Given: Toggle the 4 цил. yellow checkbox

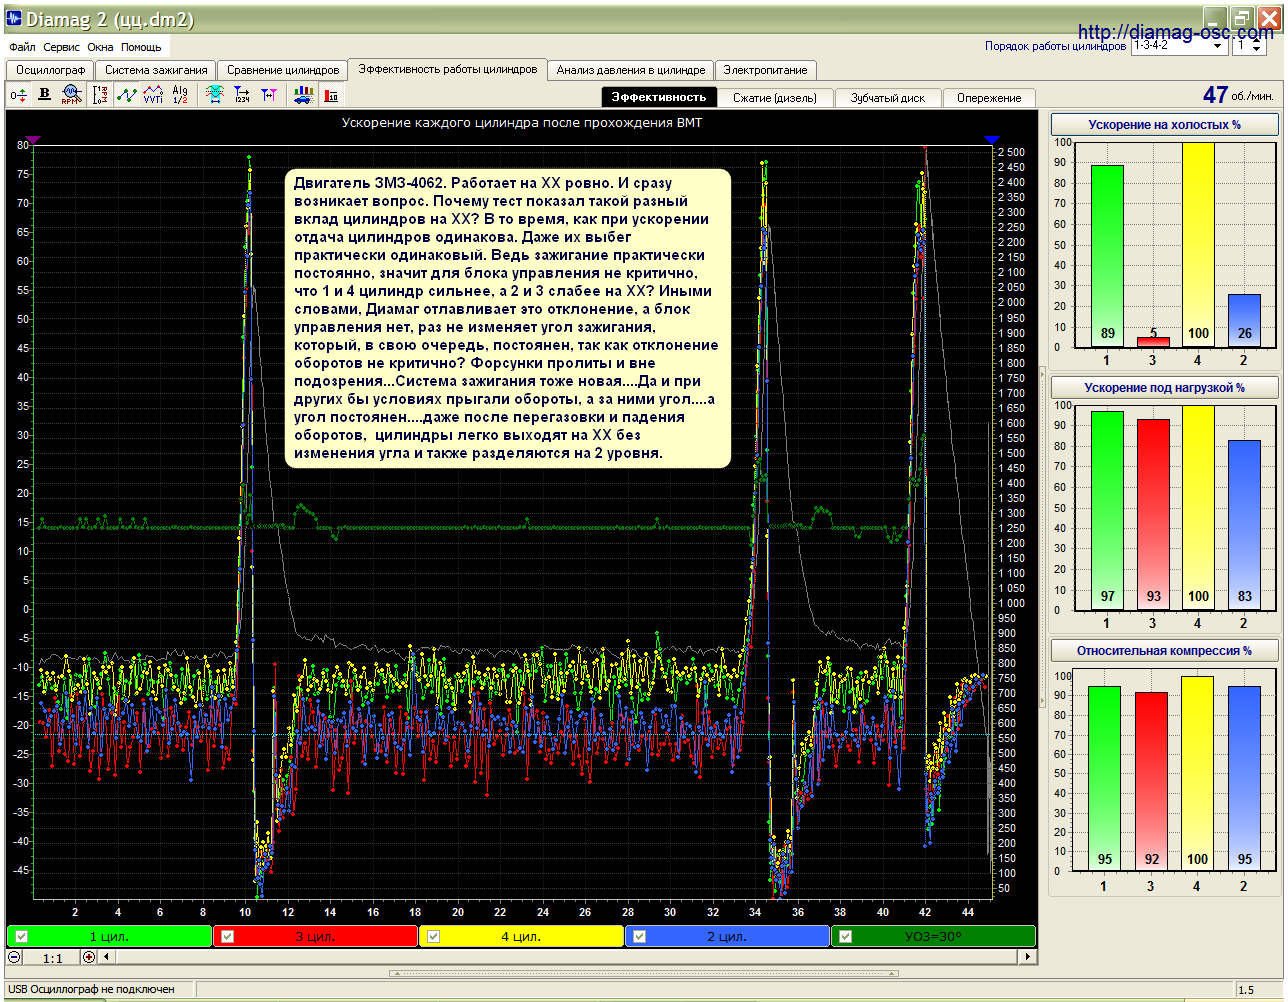Looking at the screenshot, I should coord(434,937).
